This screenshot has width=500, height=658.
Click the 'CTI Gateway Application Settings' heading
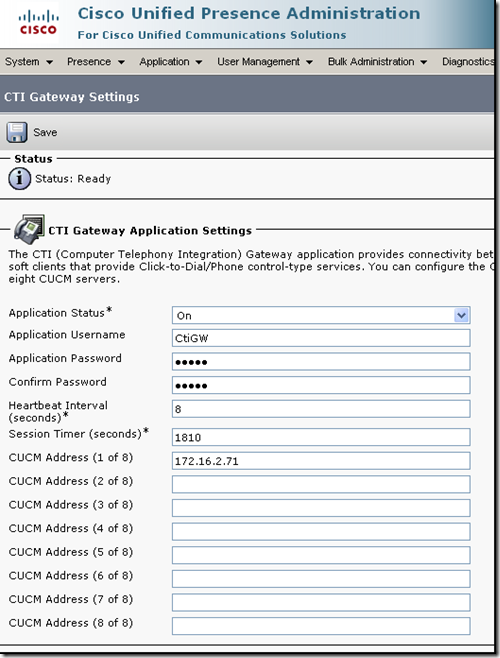pos(150,231)
